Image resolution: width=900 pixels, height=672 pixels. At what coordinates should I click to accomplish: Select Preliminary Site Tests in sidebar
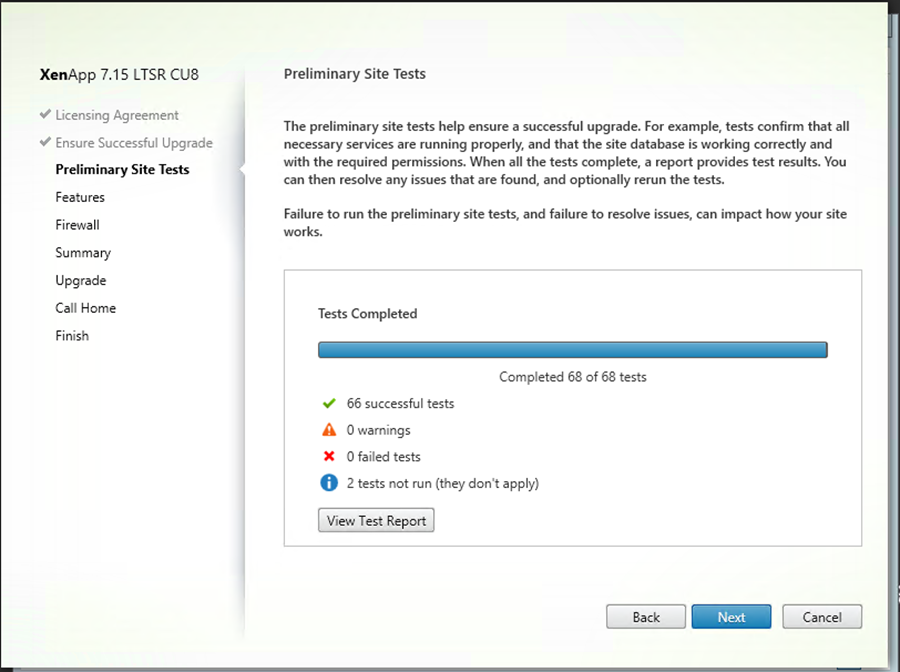point(122,169)
